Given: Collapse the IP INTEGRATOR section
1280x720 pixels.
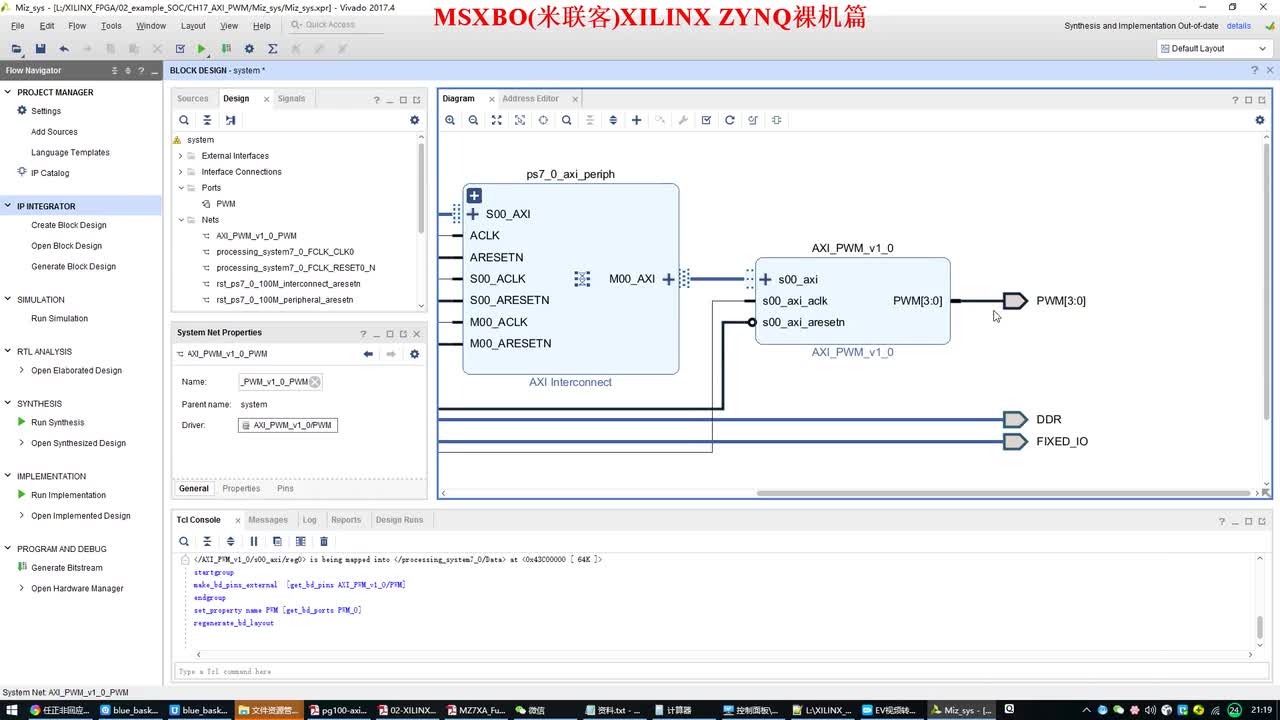Looking at the screenshot, I should tap(8, 206).
